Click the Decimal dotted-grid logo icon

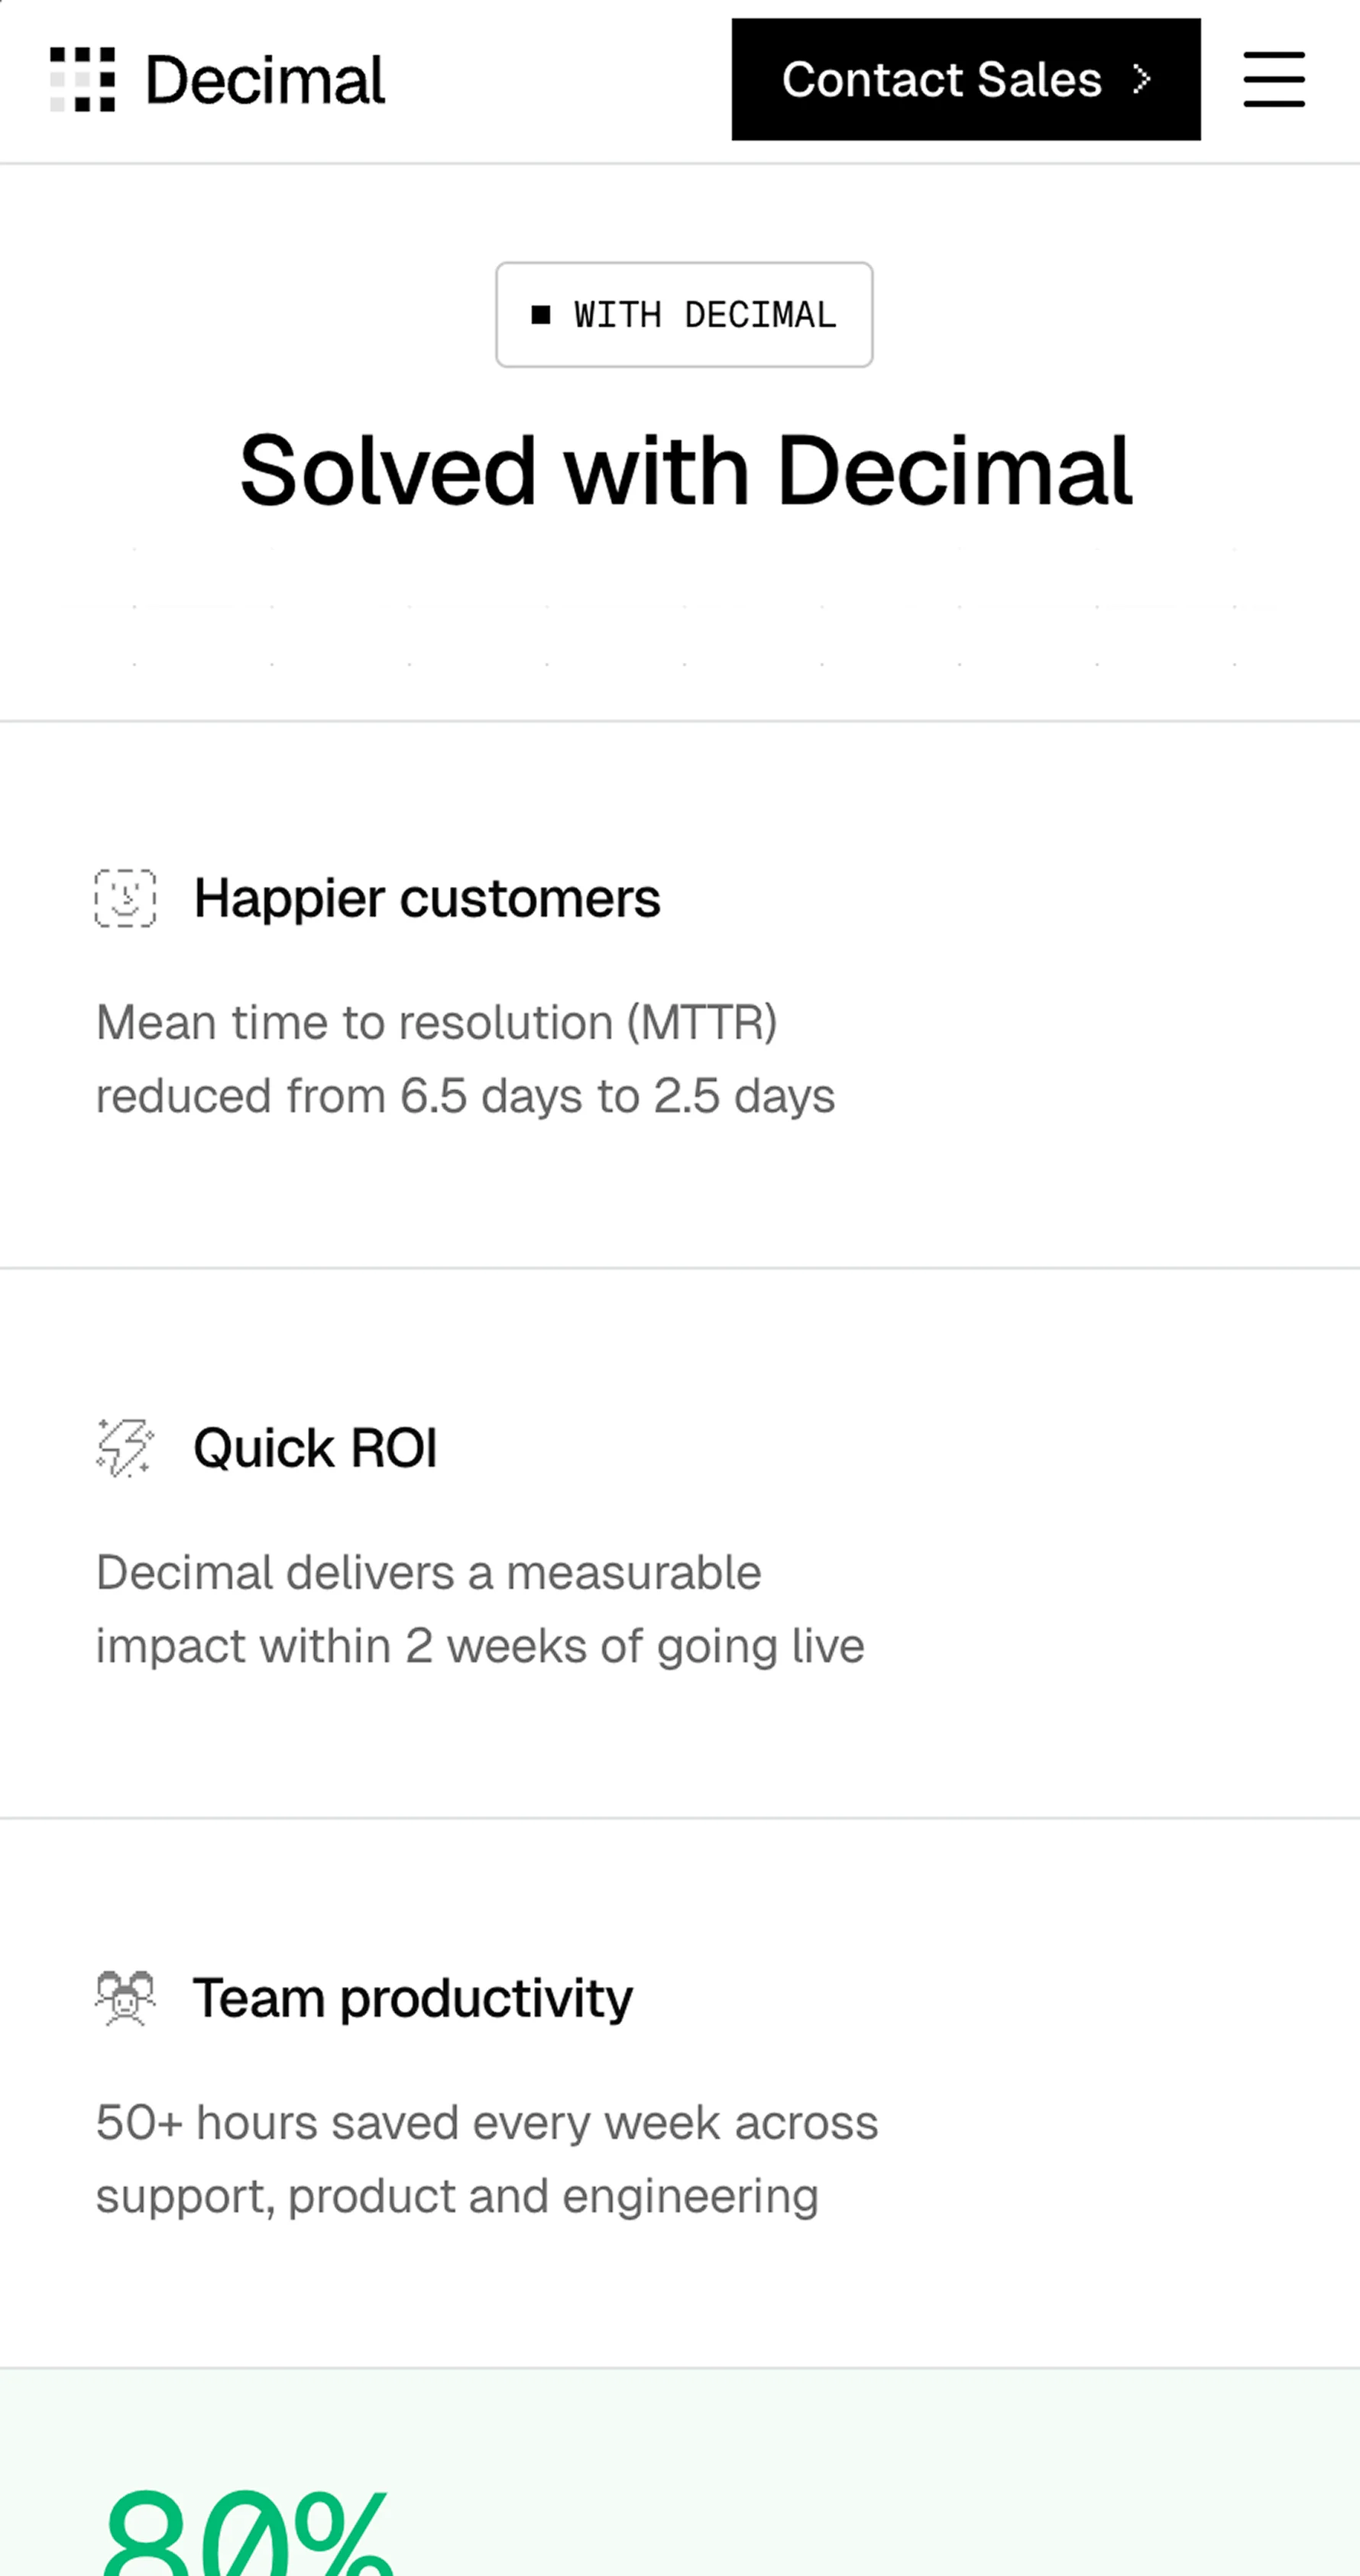82,79
